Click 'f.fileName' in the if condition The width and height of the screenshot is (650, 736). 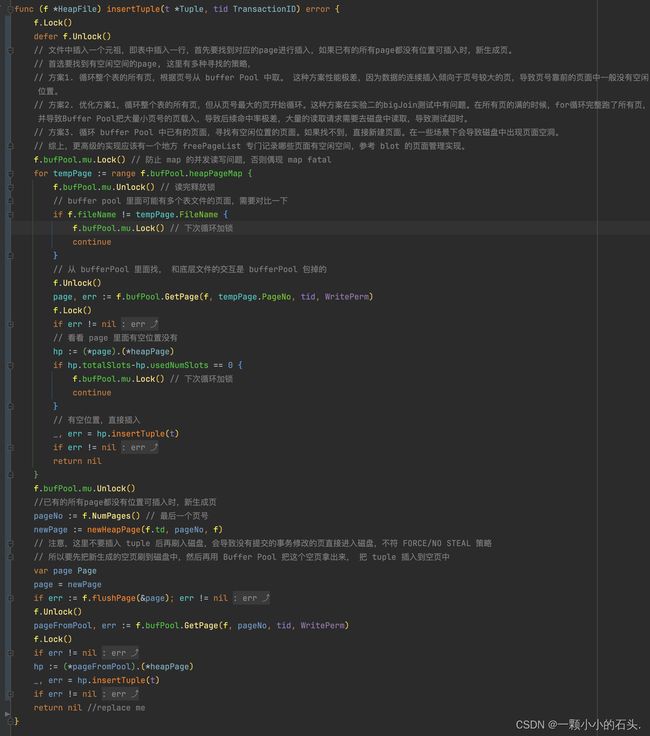[x=92, y=215]
